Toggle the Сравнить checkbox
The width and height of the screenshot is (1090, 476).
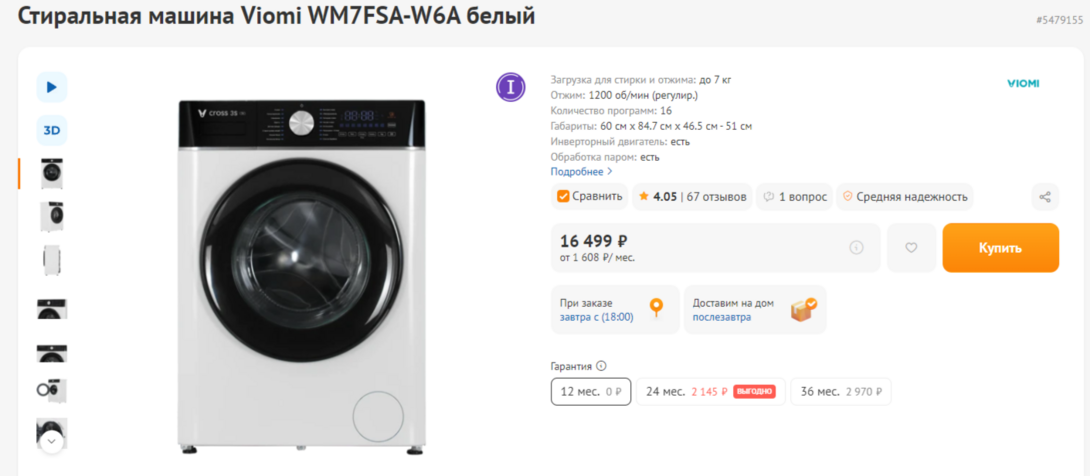tap(564, 196)
